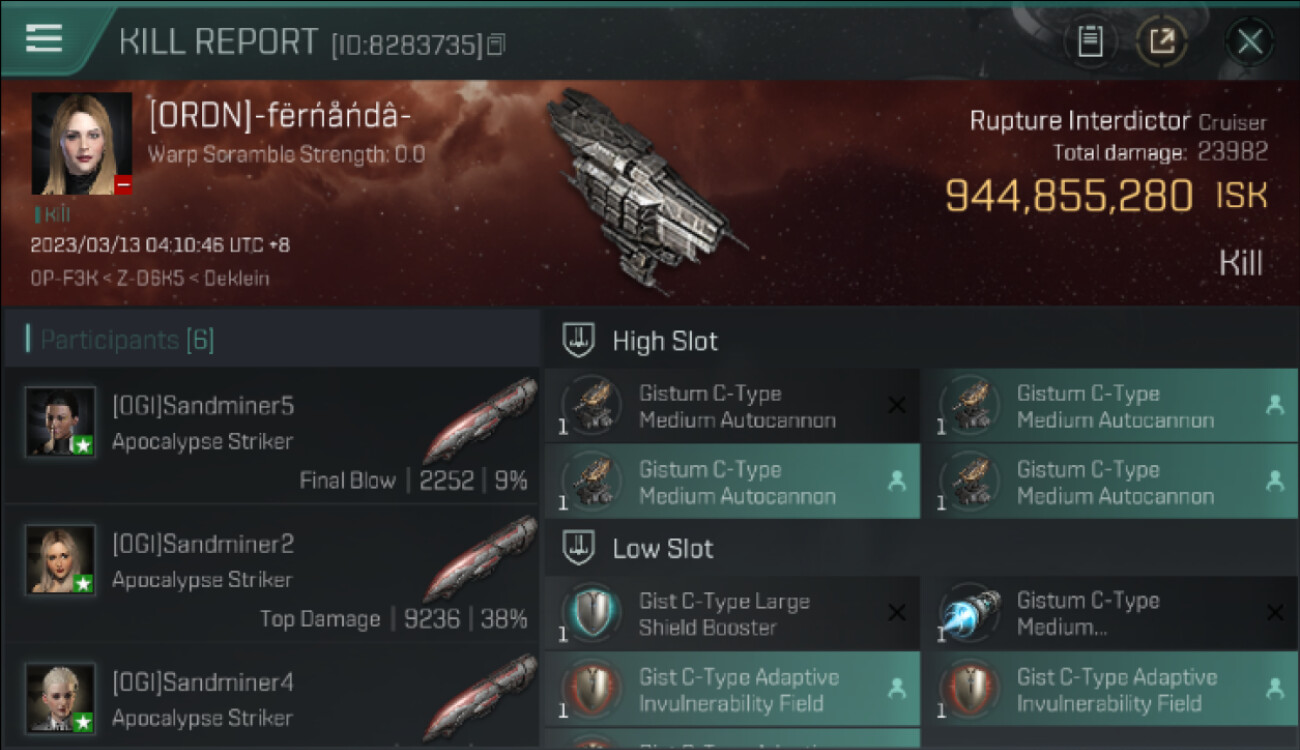
Task: Open the Sandminer2 pilot portrait
Action: 61,560
